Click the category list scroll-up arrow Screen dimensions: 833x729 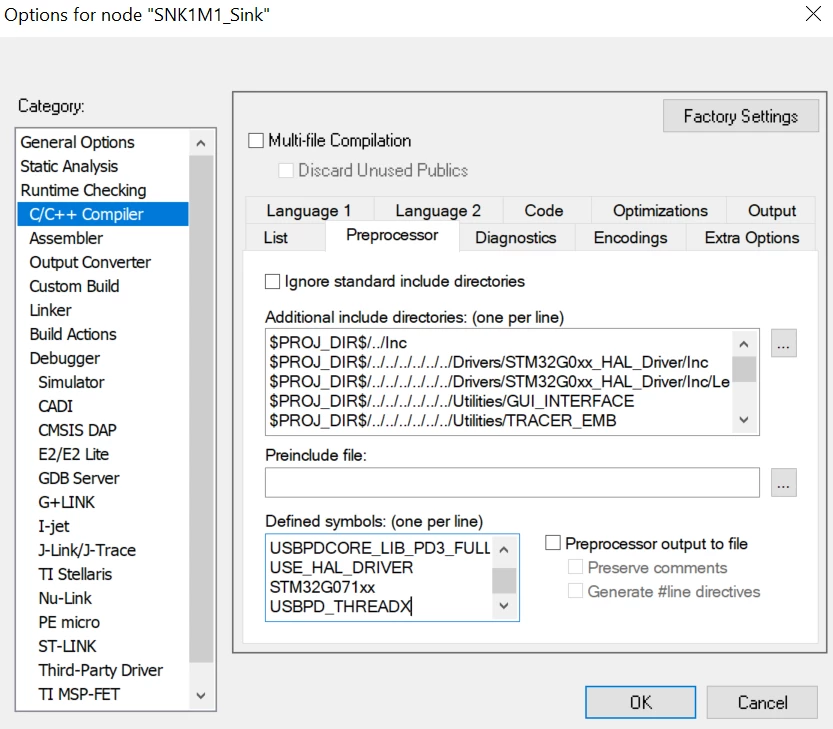point(201,143)
